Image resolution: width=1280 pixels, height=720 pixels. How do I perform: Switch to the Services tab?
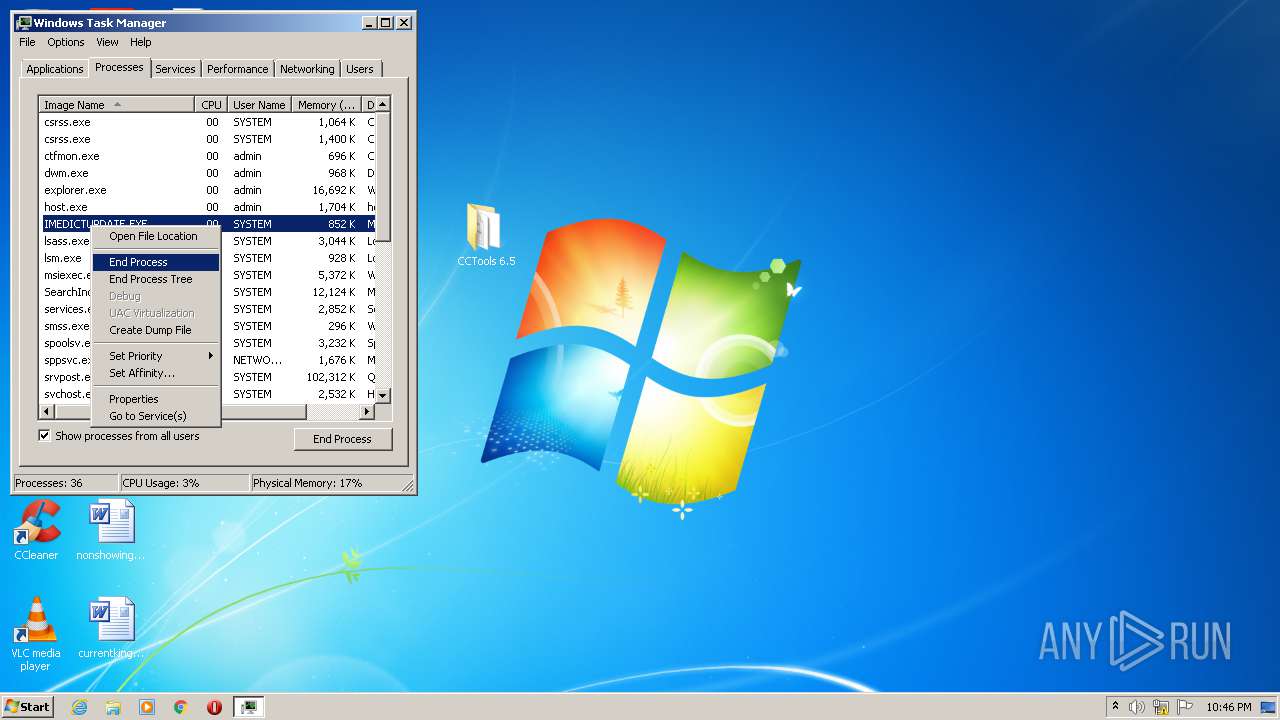(x=175, y=69)
